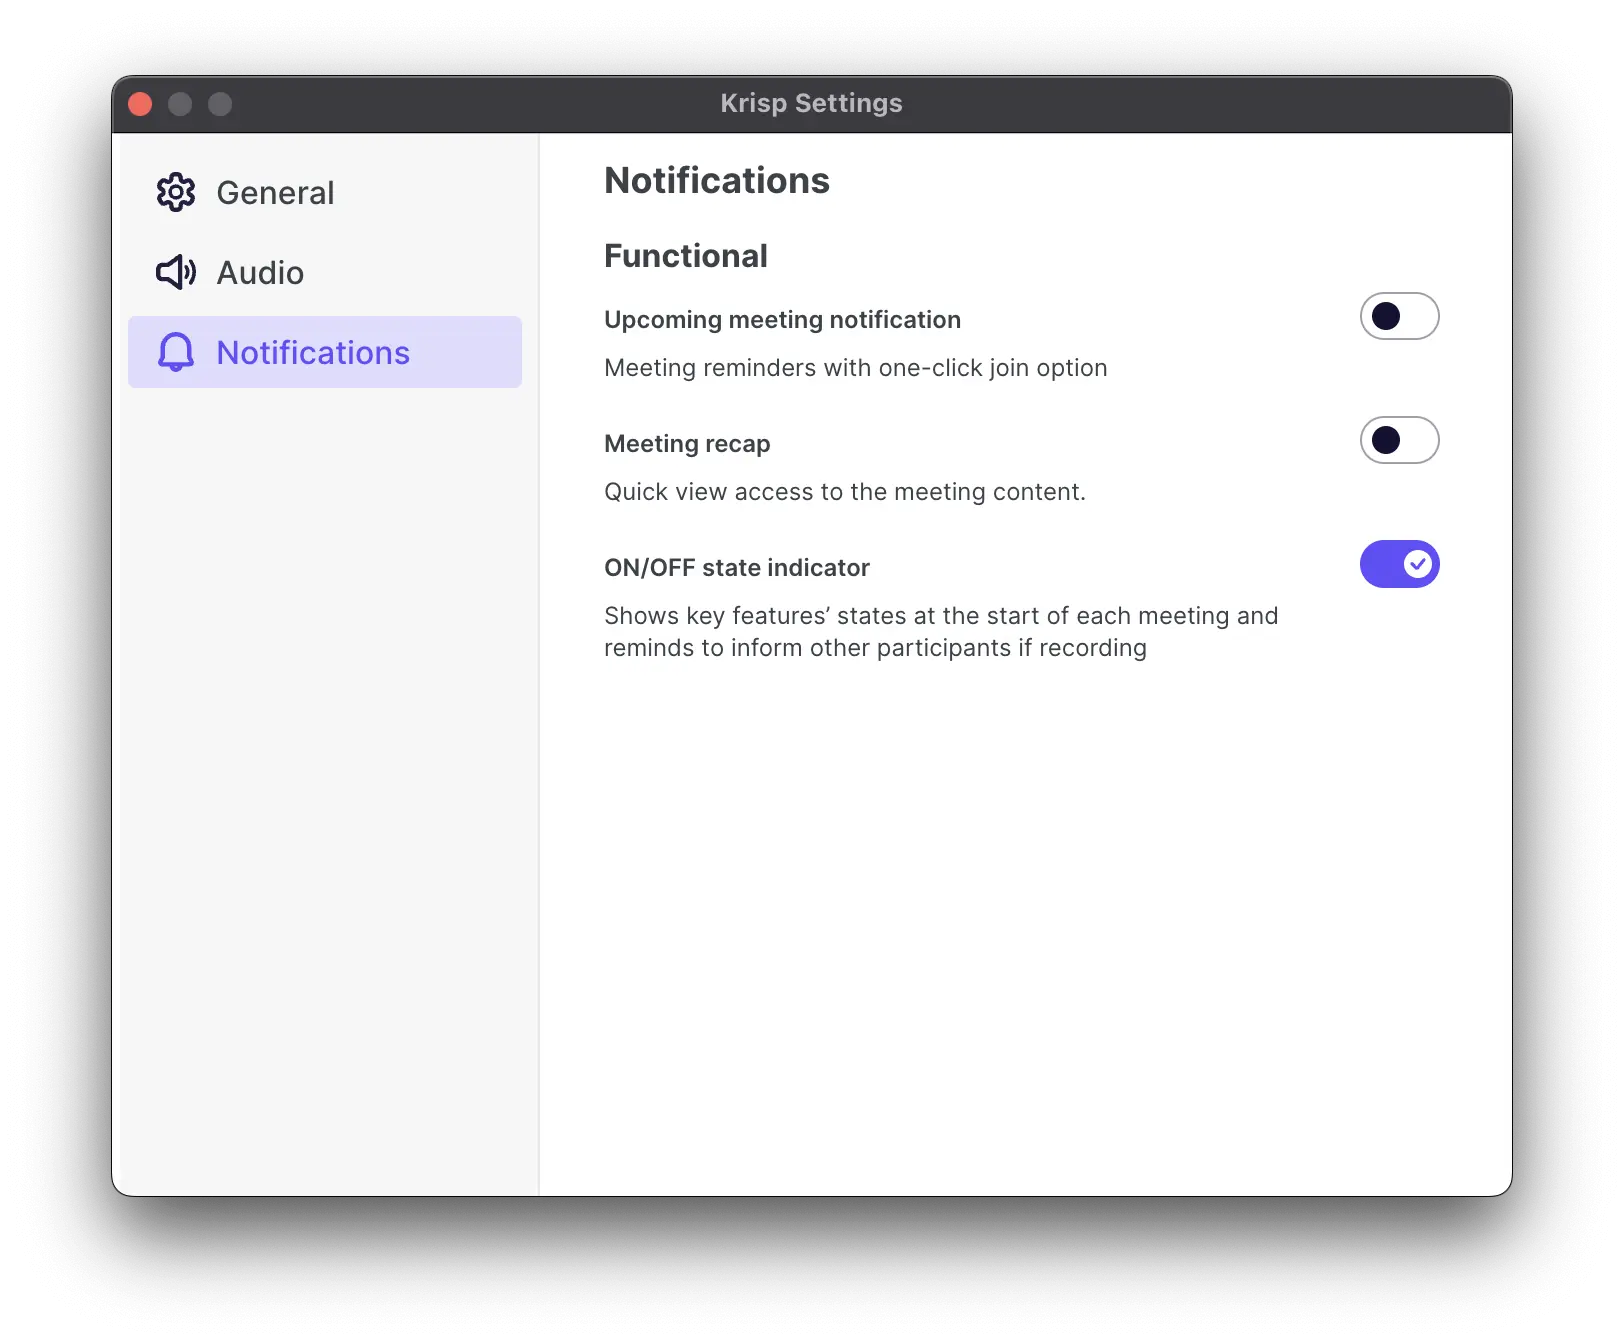Click the Notifications page heading
1624x1344 pixels.
point(717,180)
